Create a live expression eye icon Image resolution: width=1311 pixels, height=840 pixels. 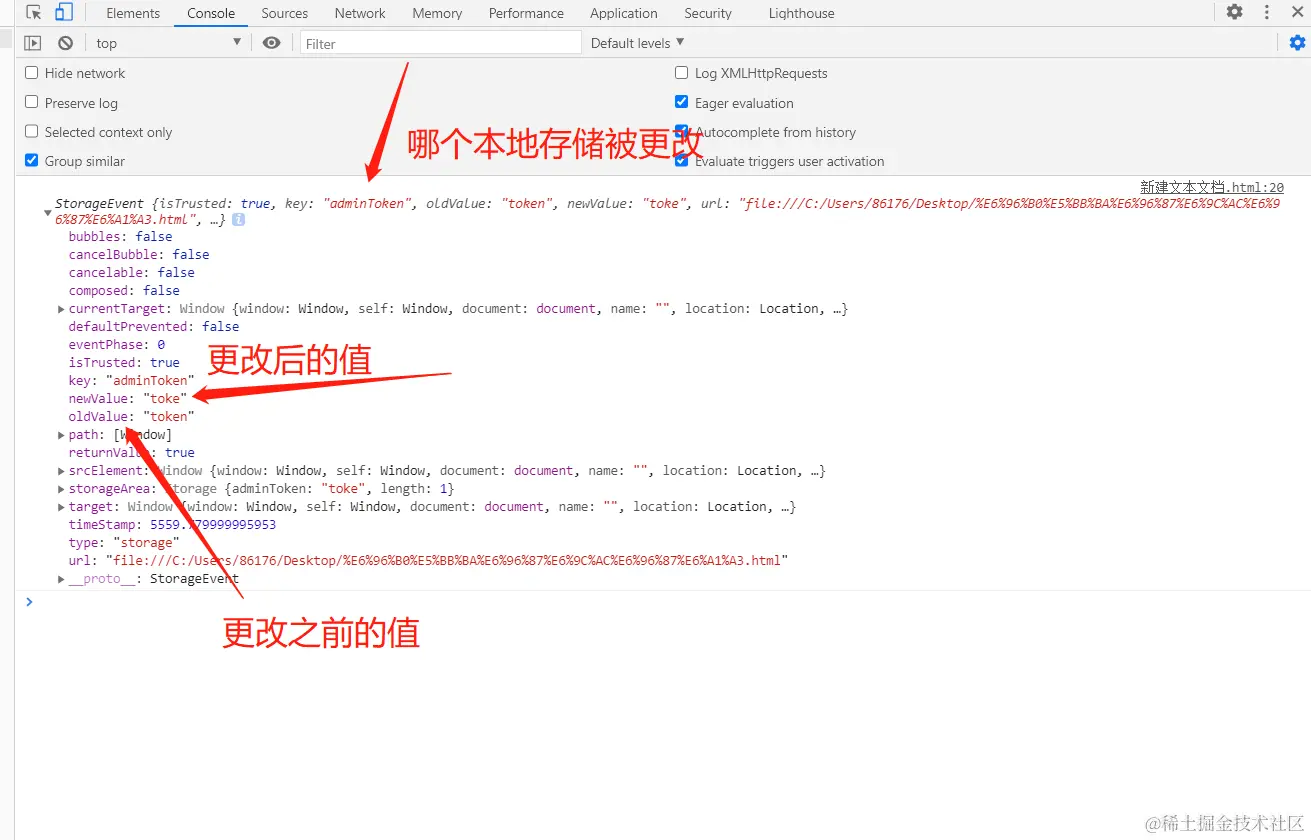(x=271, y=43)
